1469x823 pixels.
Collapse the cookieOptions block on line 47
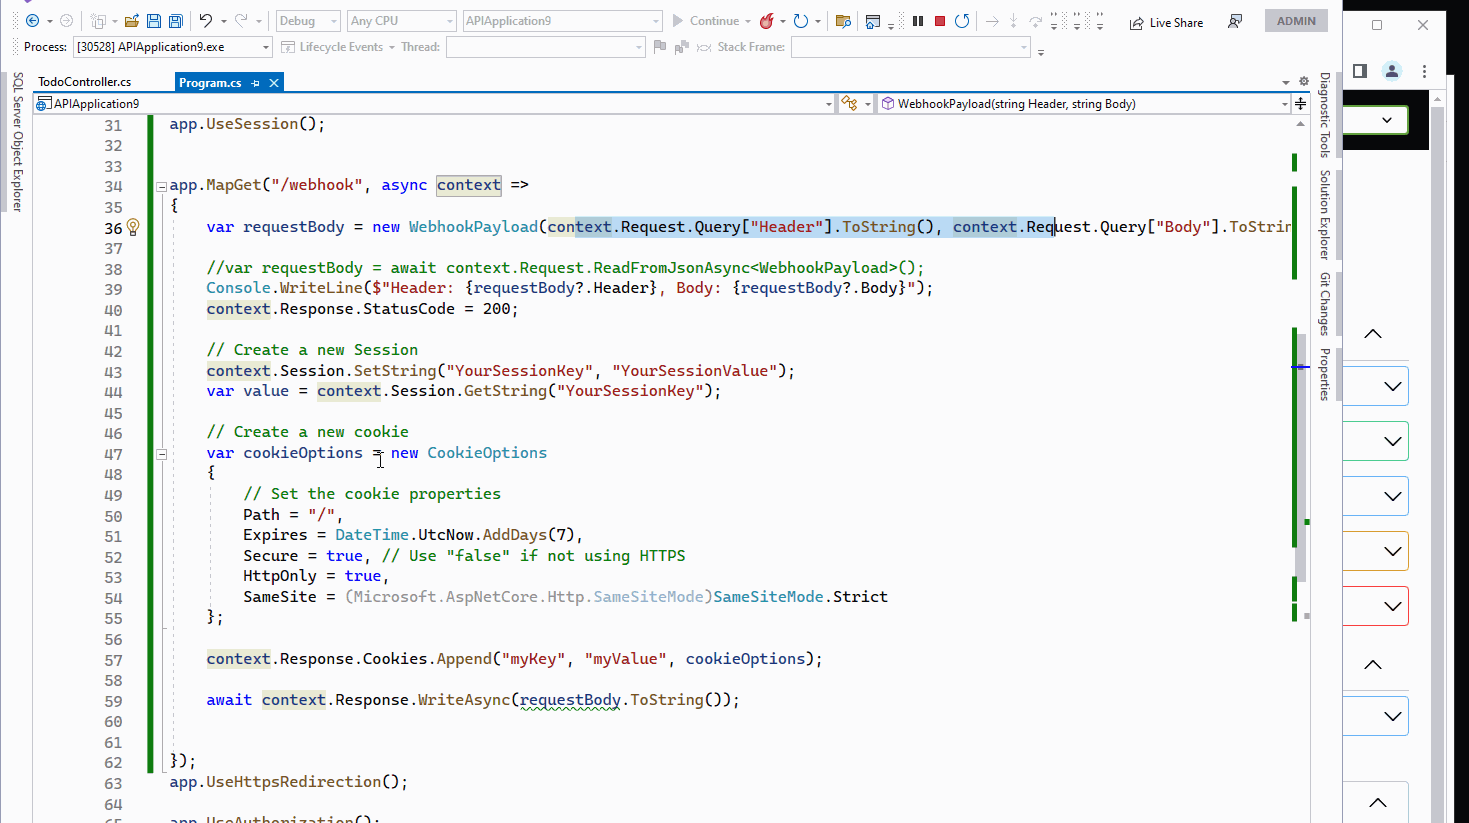[x=161, y=453]
